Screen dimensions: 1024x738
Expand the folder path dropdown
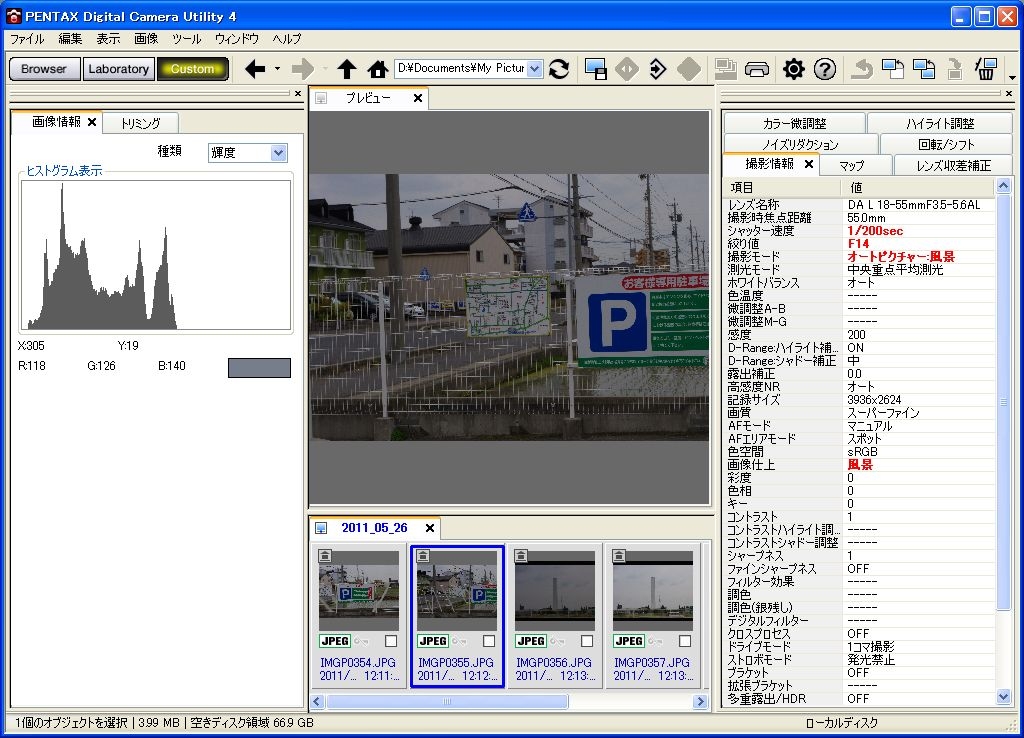534,69
